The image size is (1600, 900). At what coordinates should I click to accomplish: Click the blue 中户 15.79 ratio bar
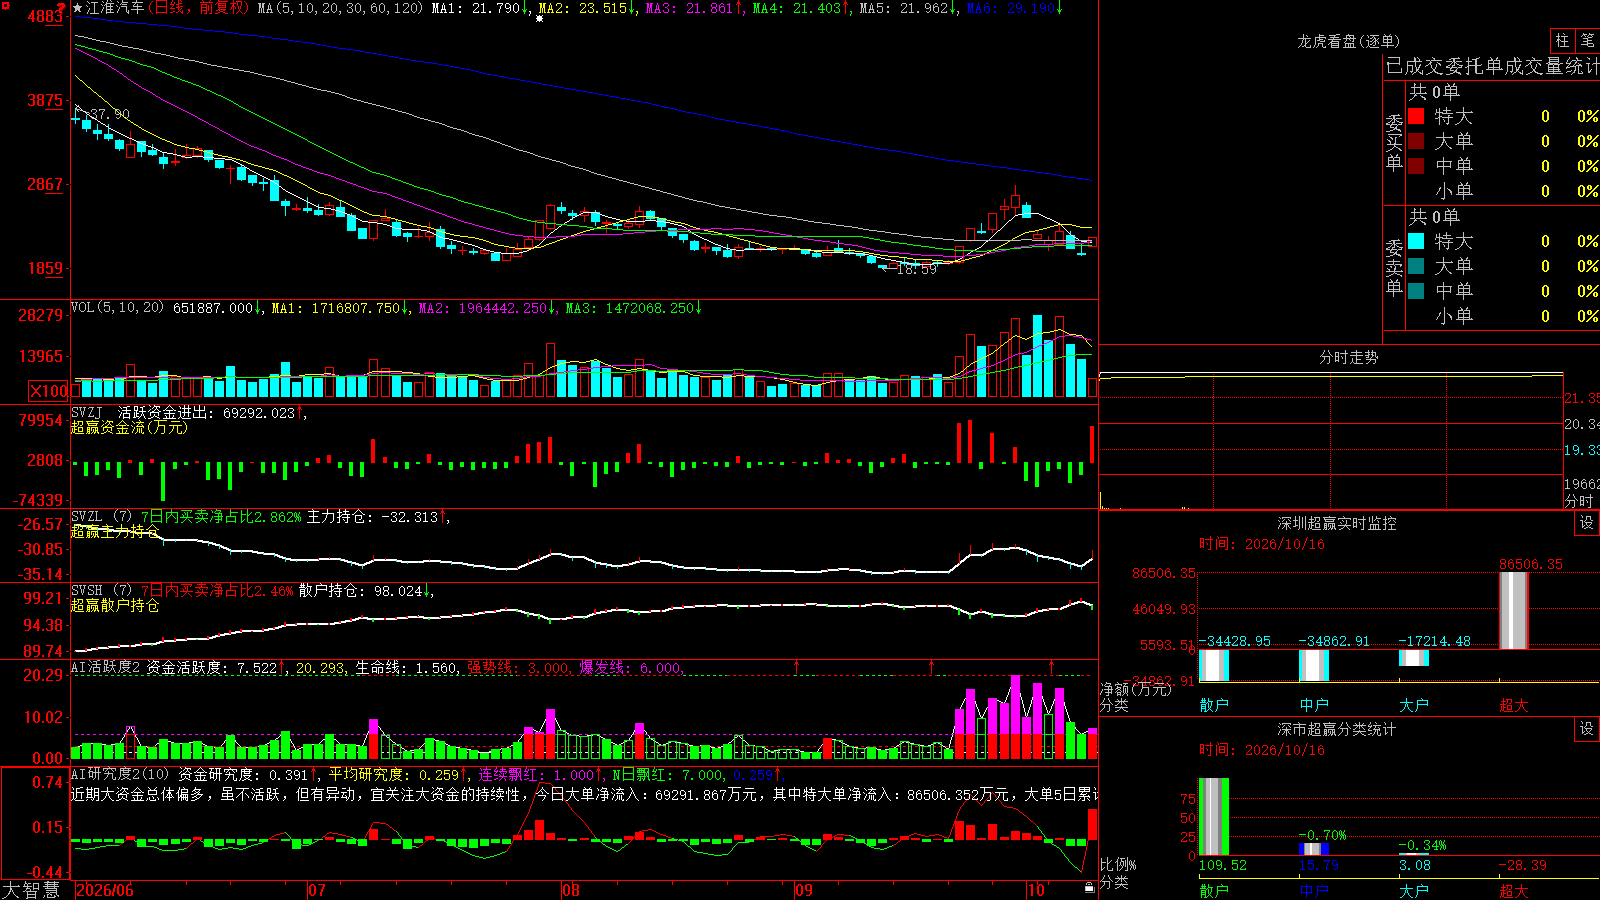coord(1314,849)
